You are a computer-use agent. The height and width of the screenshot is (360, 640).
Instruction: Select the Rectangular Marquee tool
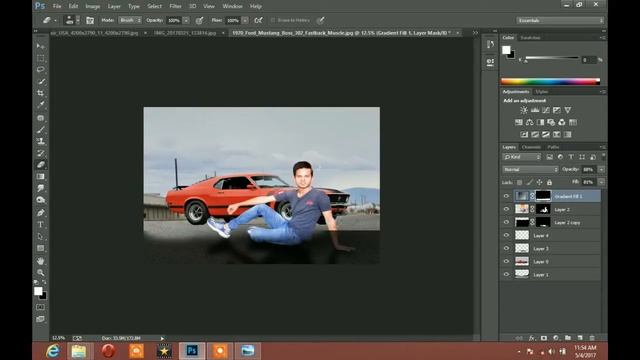tap(40, 58)
